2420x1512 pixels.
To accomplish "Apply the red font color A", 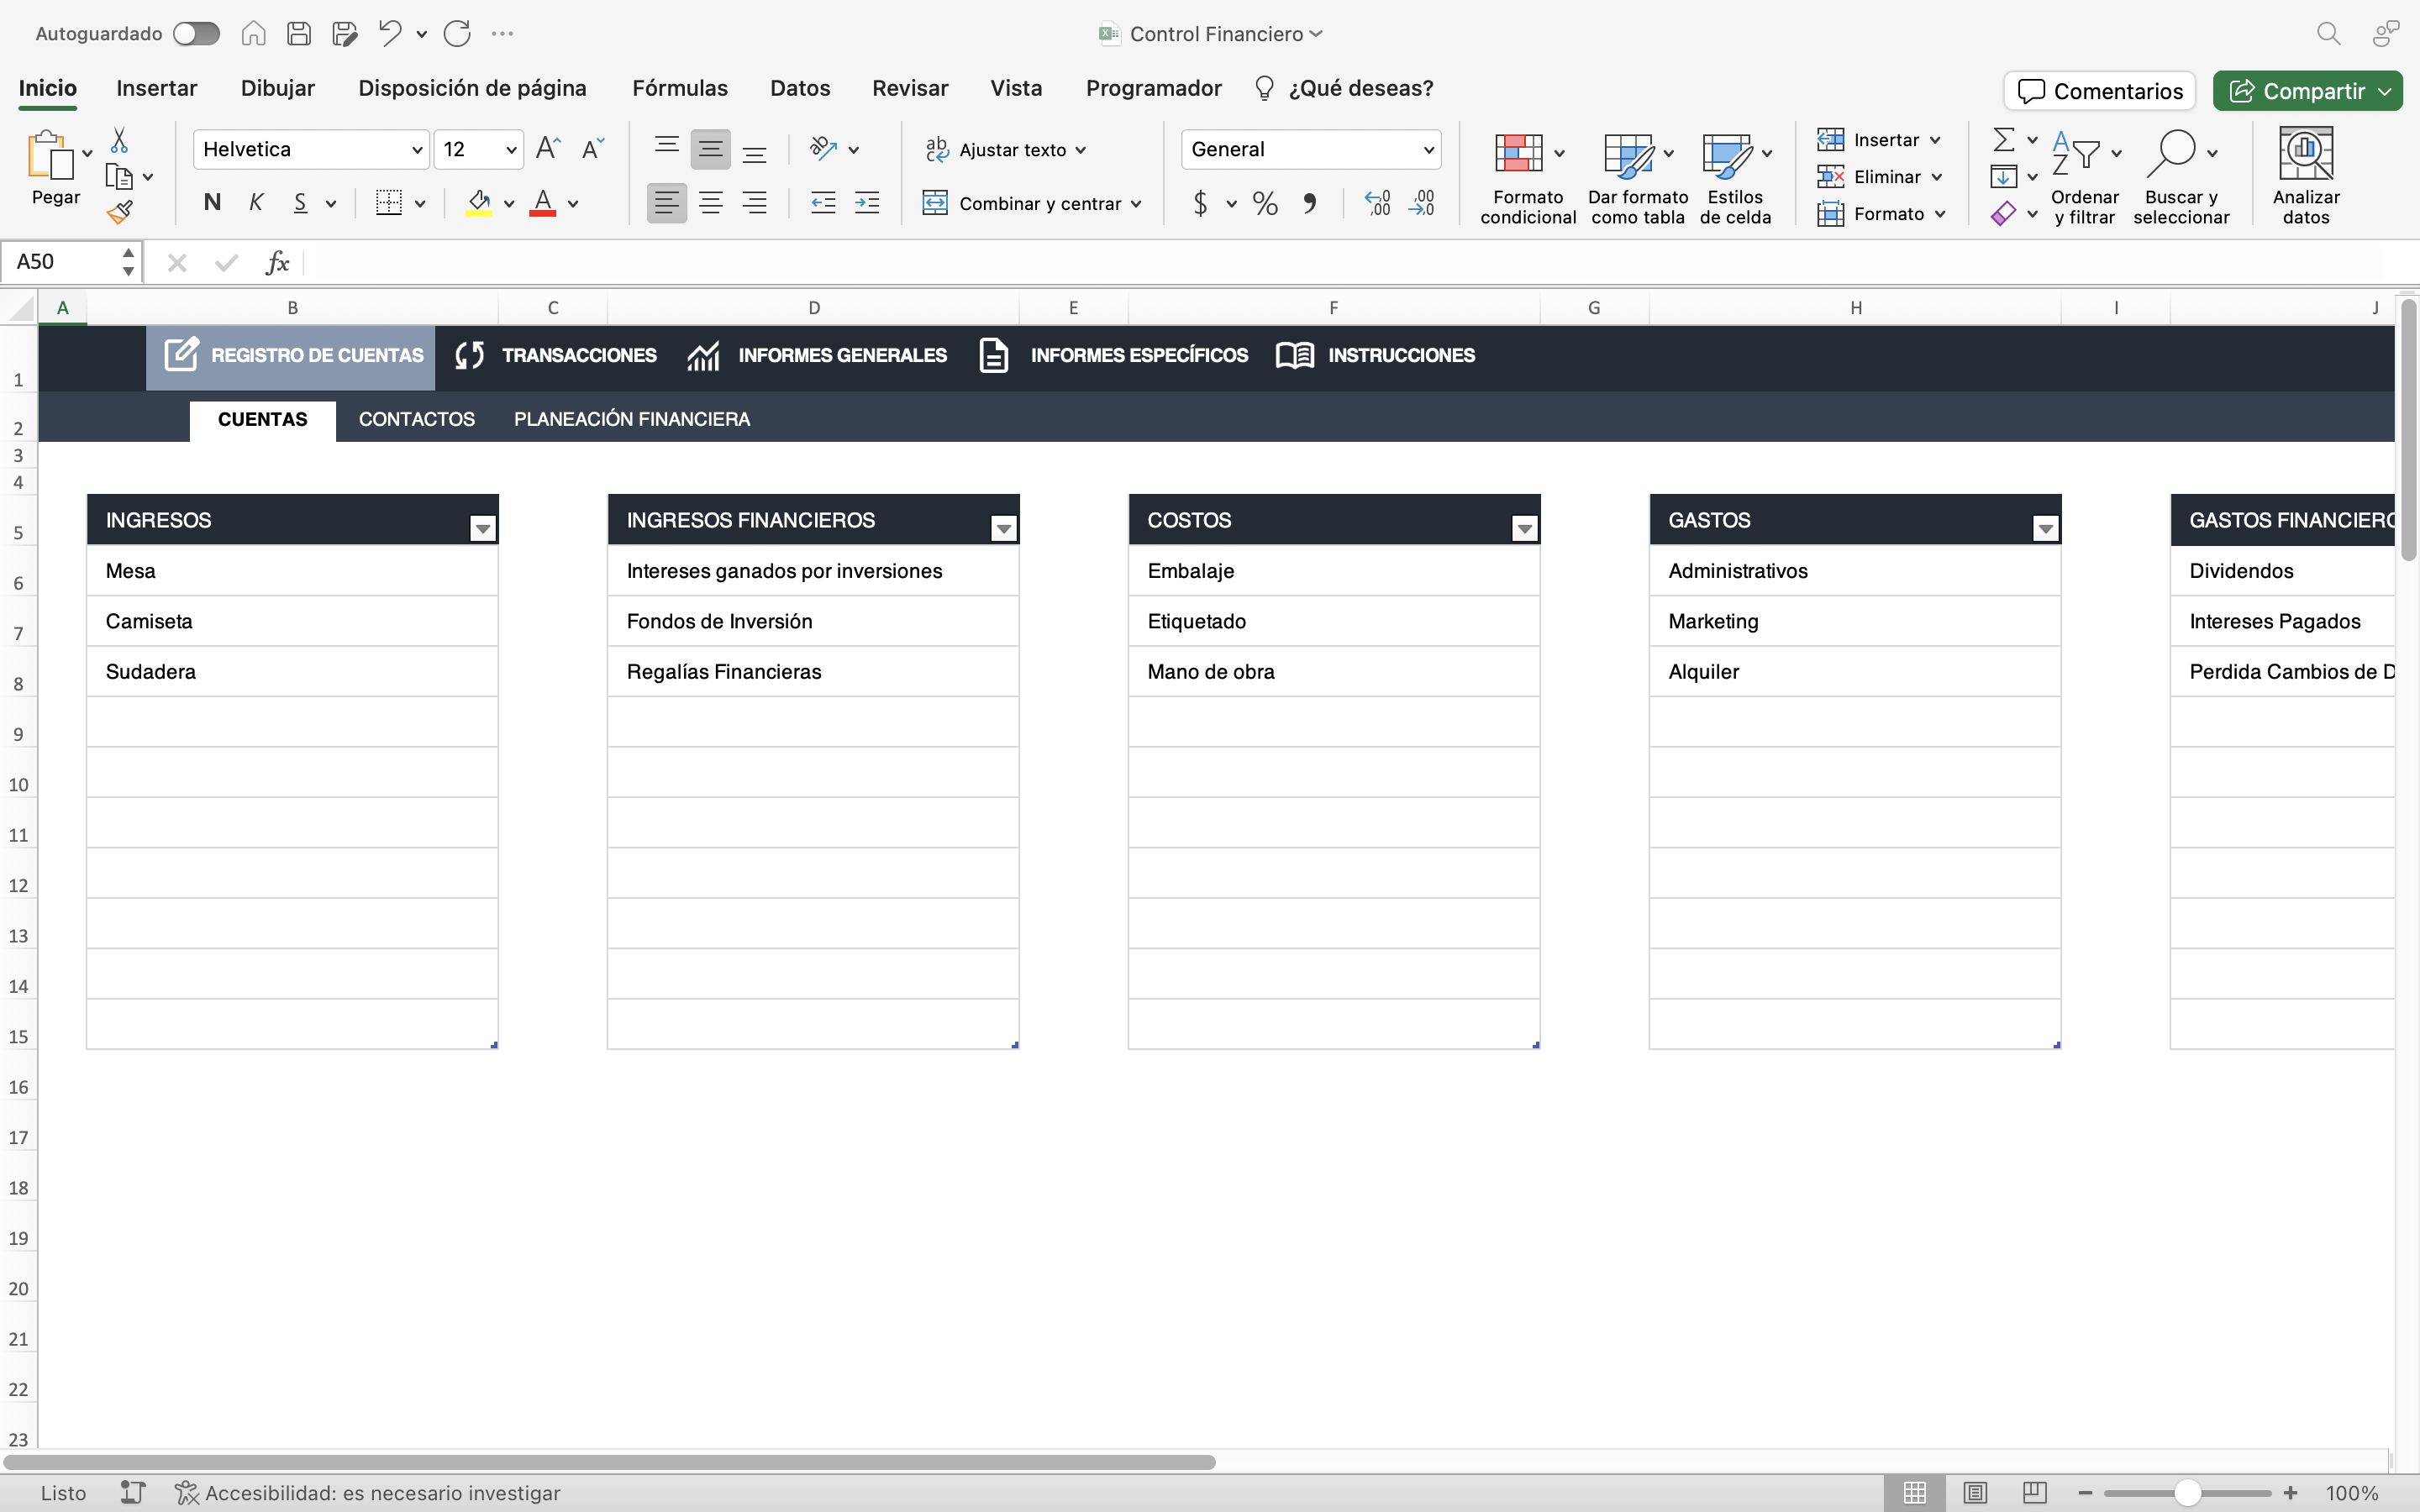I will pyautogui.click(x=543, y=203).
